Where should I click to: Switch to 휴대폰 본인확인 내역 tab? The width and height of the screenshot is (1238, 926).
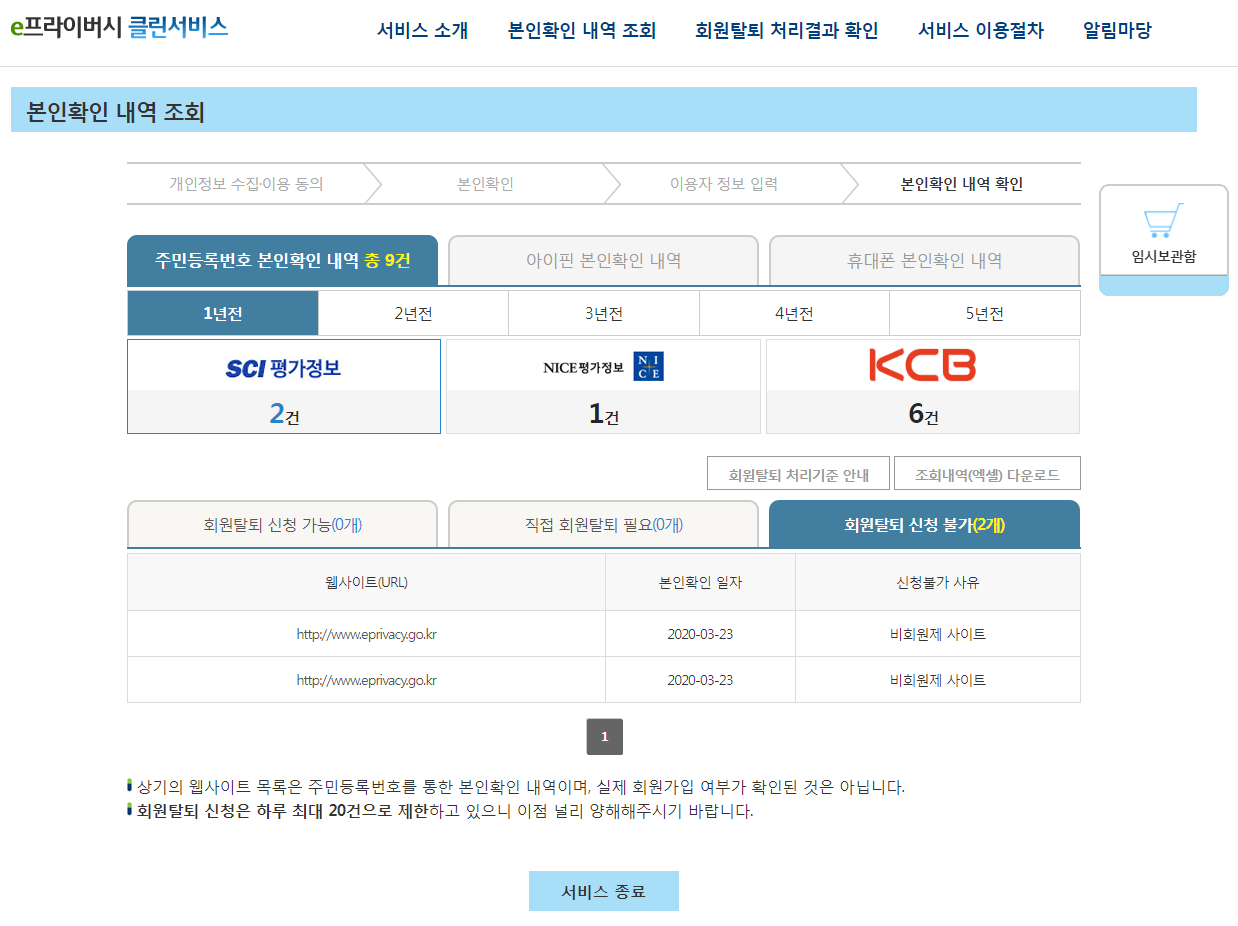924,261
